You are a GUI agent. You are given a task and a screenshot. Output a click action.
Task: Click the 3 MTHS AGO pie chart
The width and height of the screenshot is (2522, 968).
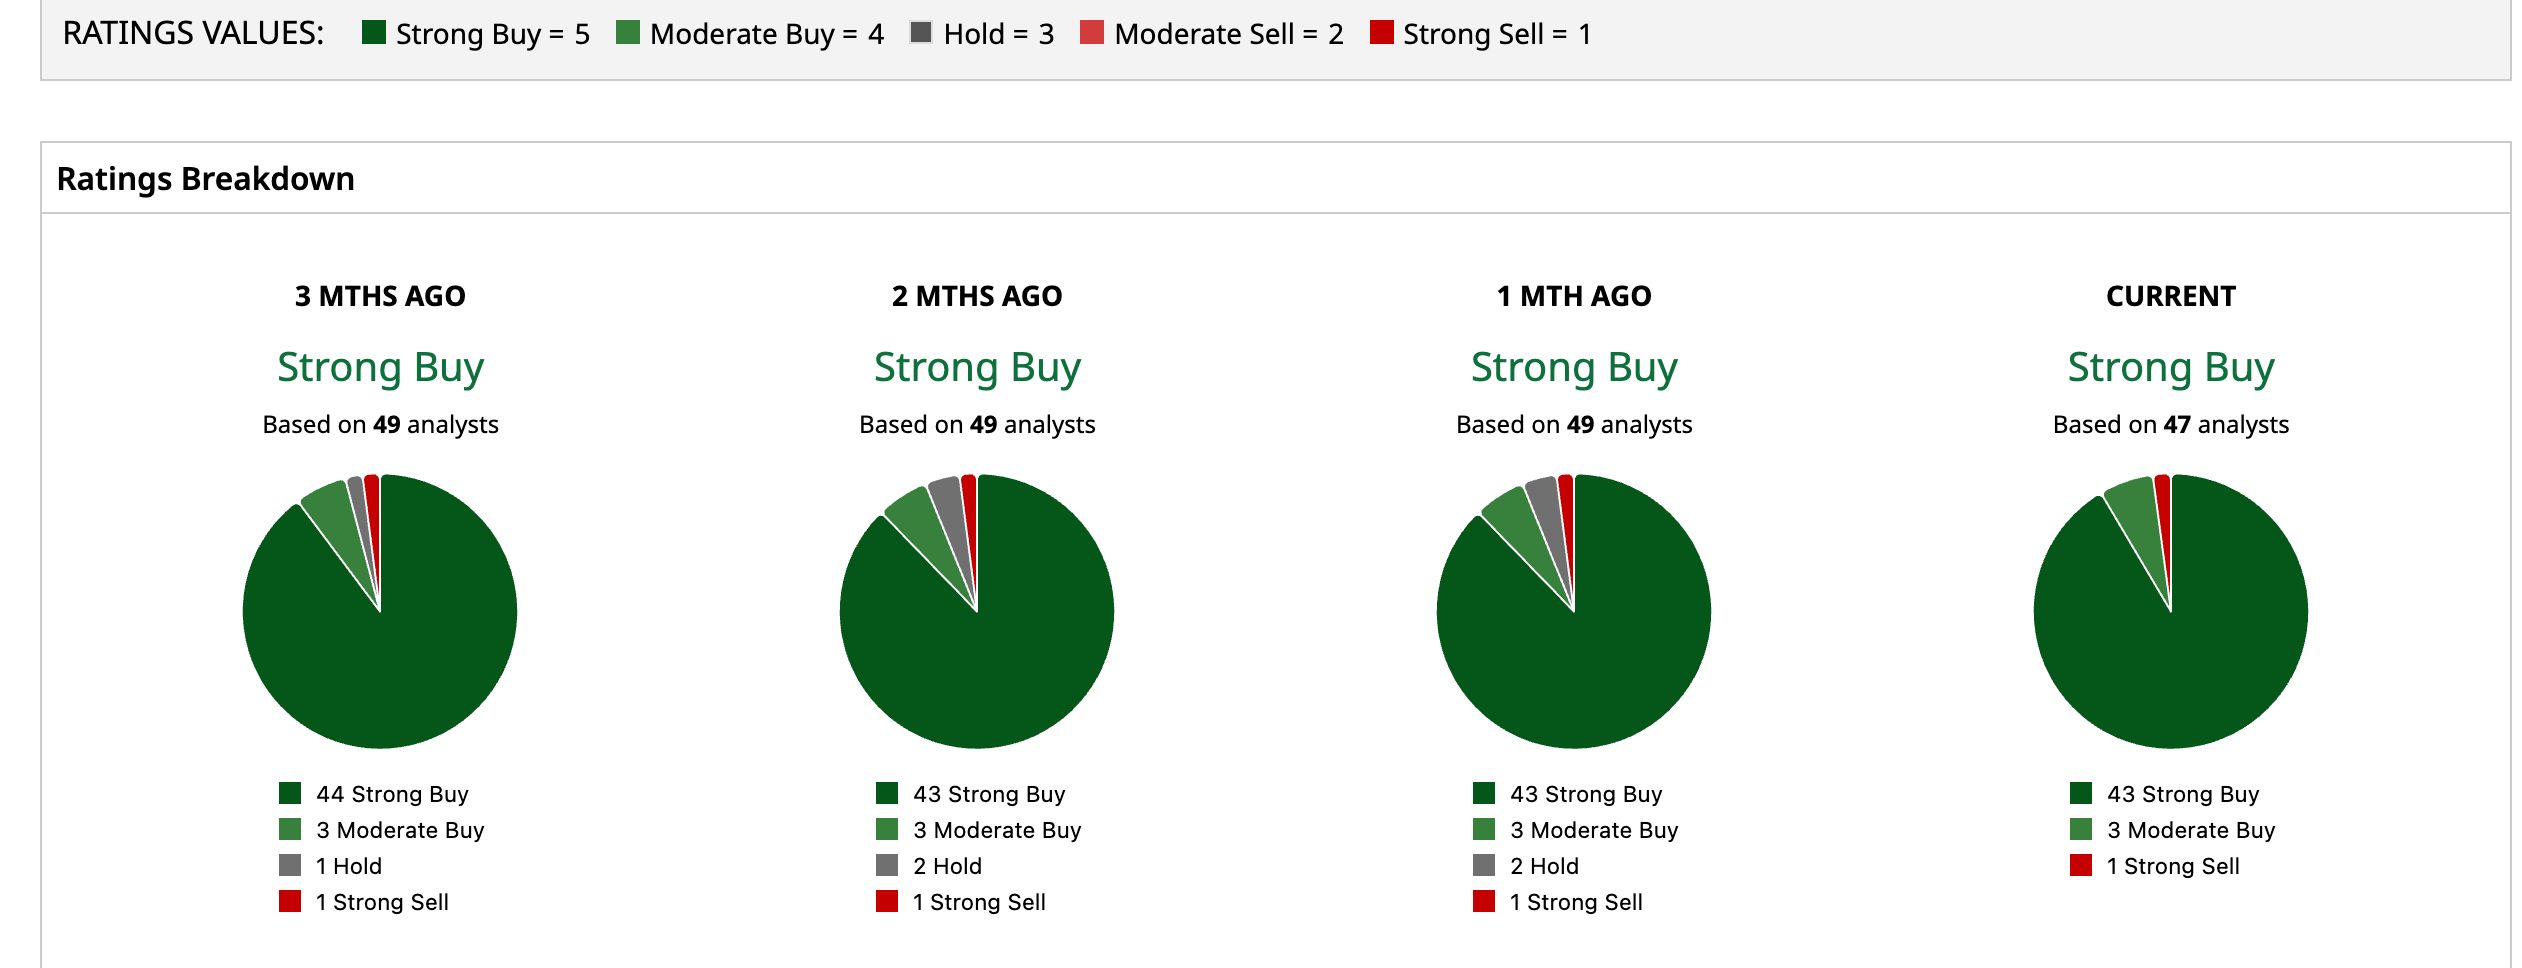tap(380, 611)
